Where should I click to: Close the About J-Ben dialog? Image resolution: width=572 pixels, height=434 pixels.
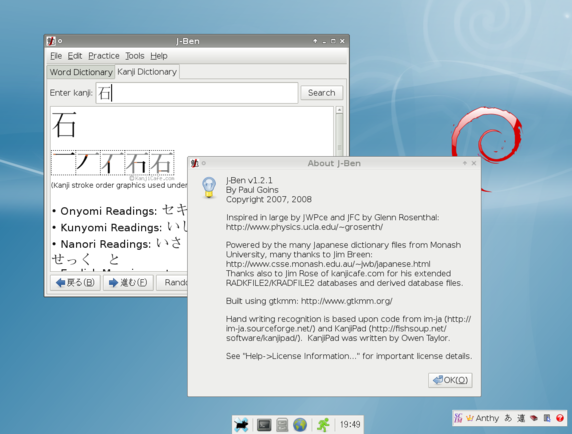(474, 163)
